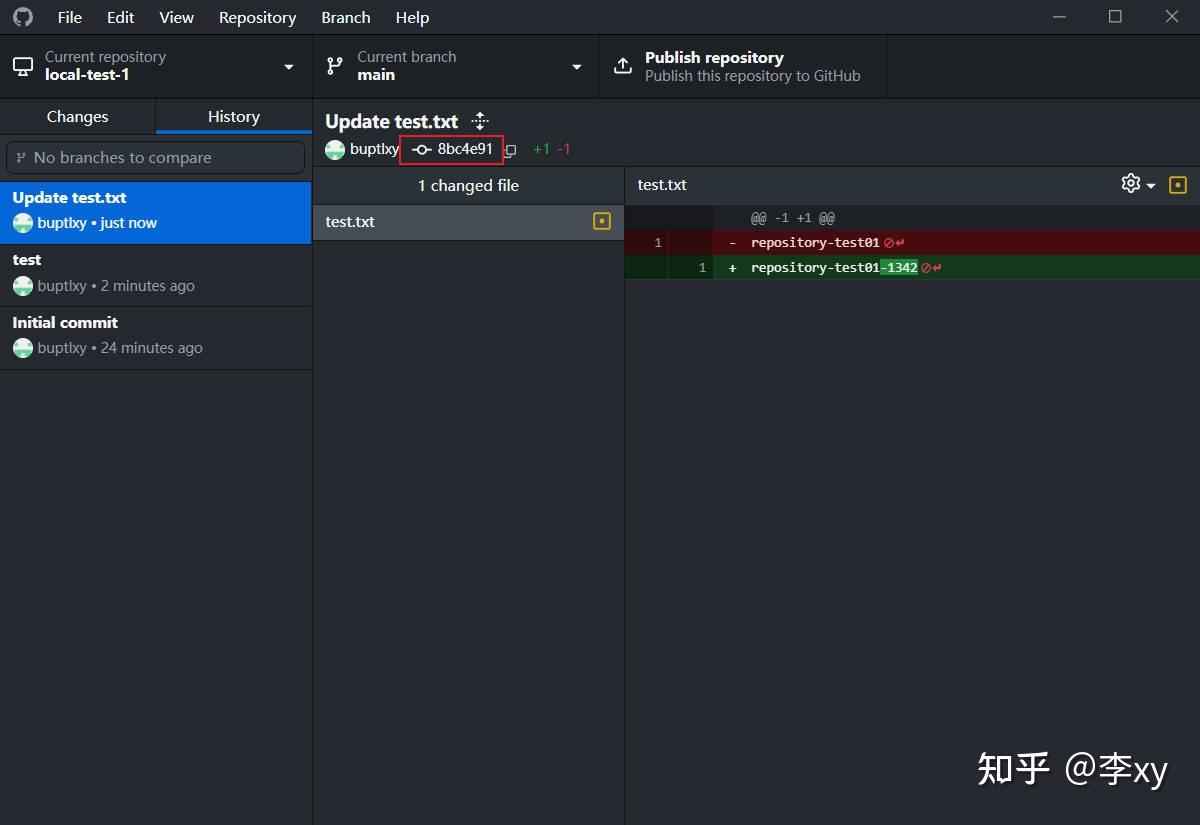Switch to the Changes tab
This screenshot has width=1200, height=825.
tap(78, 117)
